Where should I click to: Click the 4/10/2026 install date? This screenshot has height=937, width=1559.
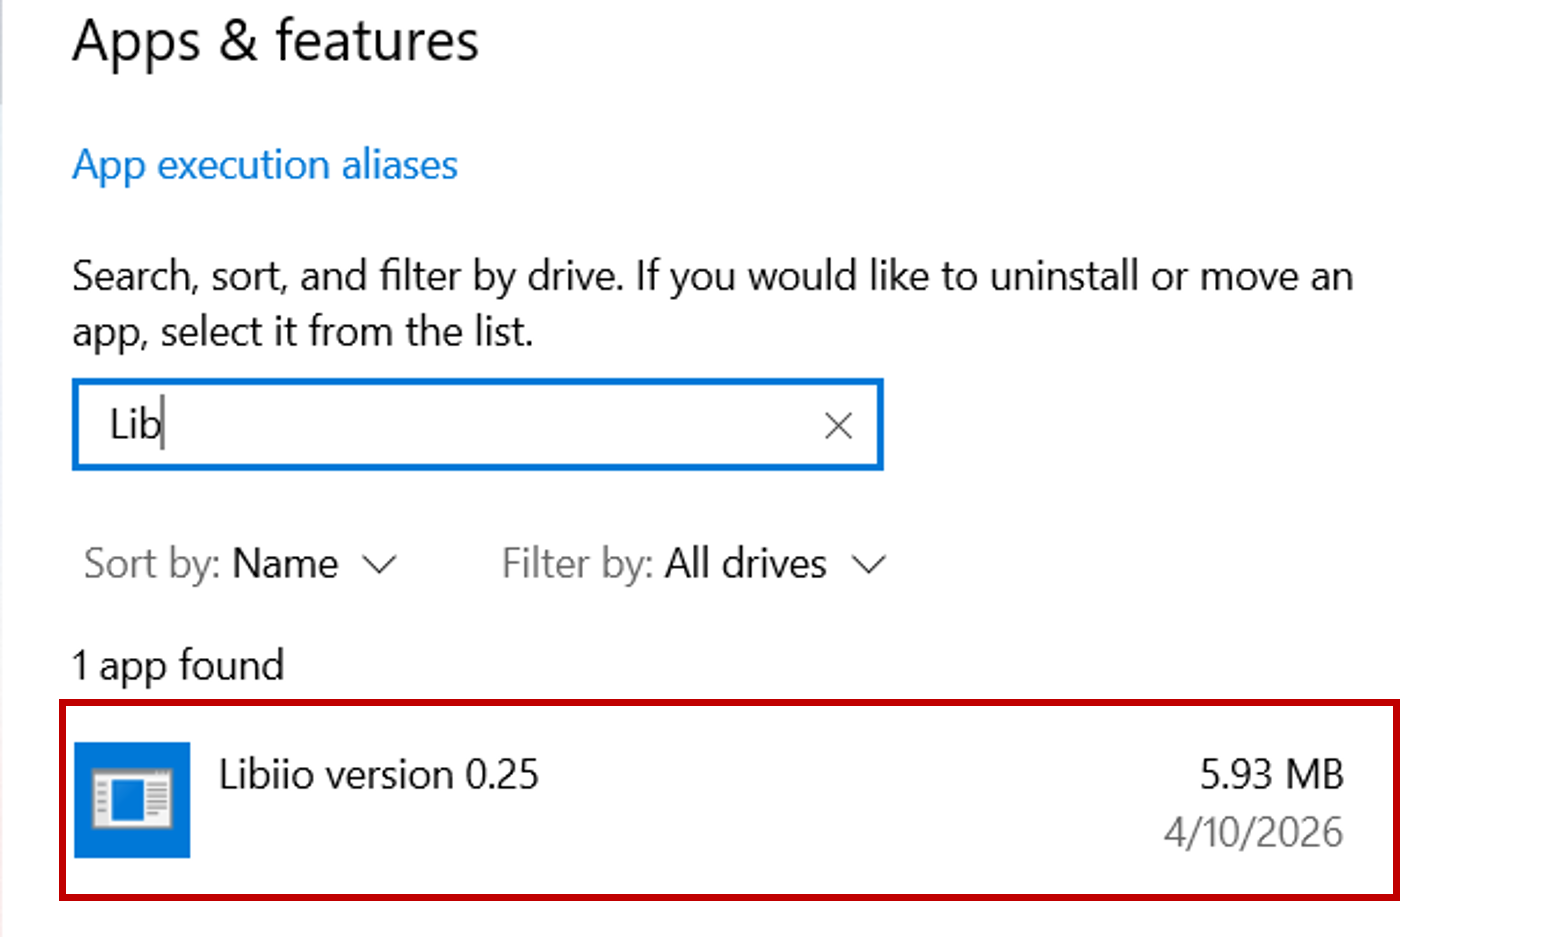click(x=1253, y=832)
